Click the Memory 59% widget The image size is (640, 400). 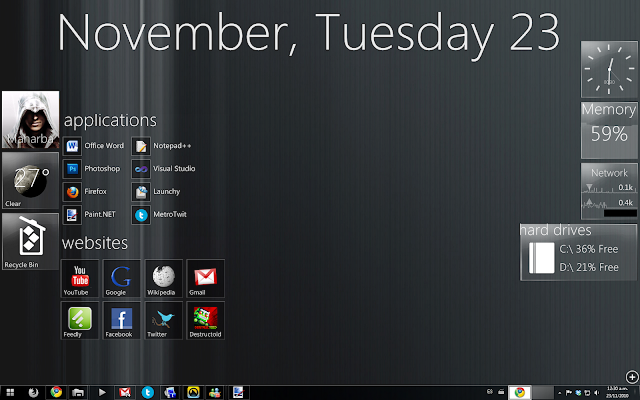click(x=609, y=130)
